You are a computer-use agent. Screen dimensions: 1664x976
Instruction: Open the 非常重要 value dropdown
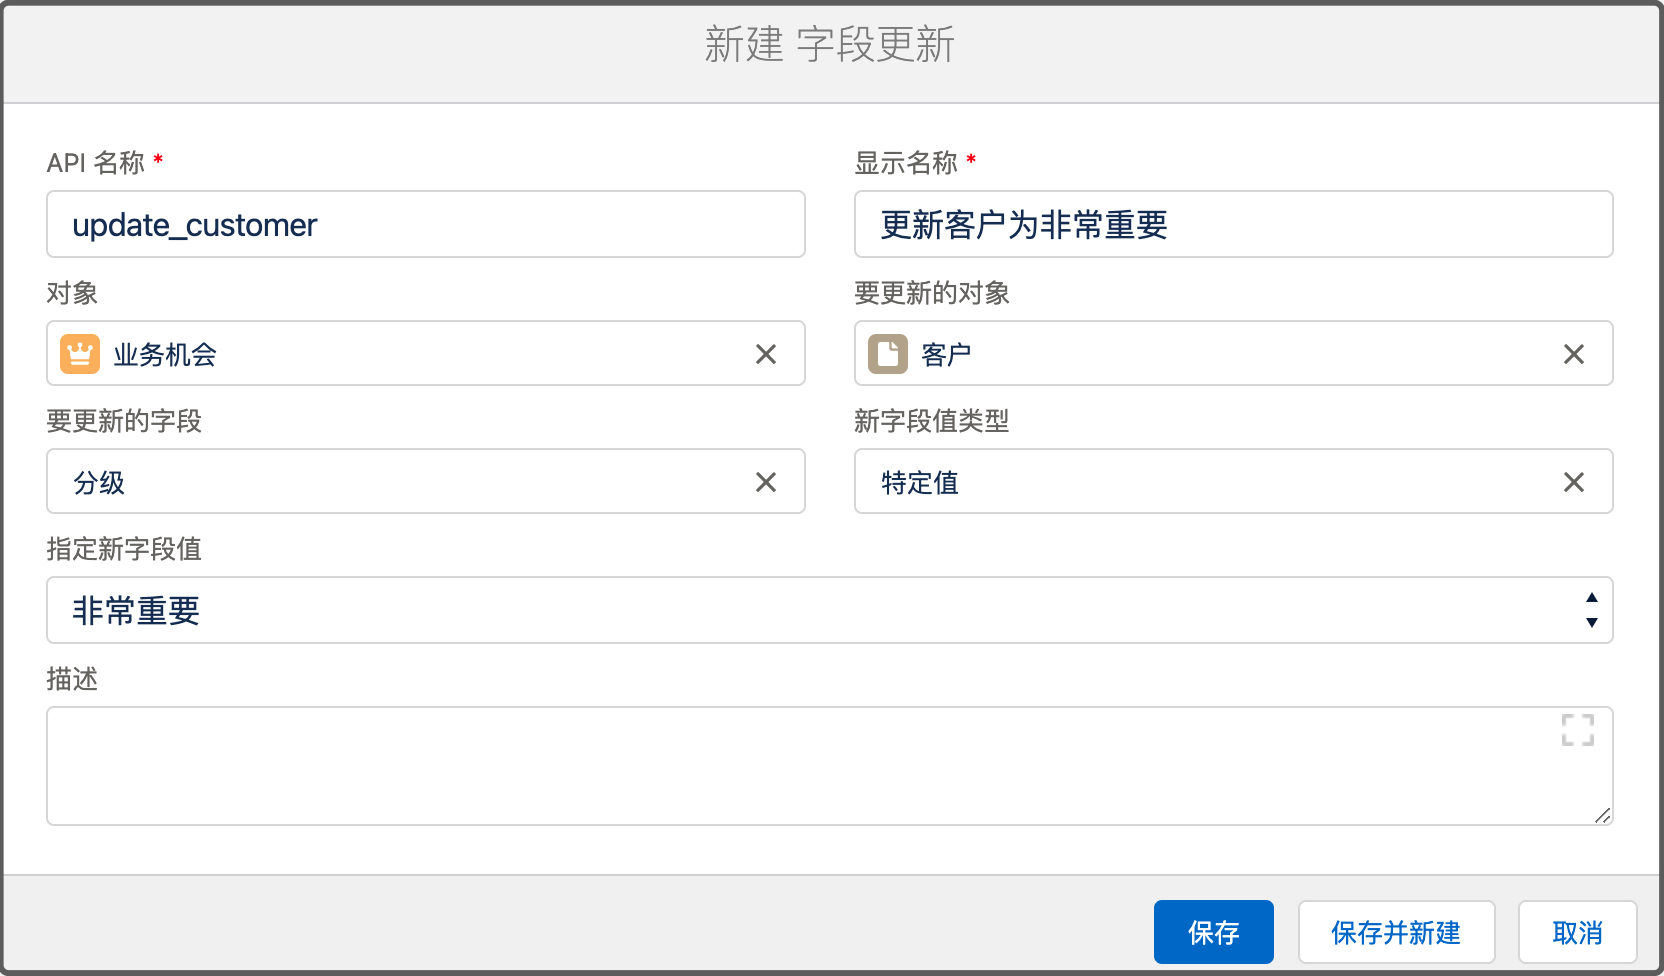(829, 610)
